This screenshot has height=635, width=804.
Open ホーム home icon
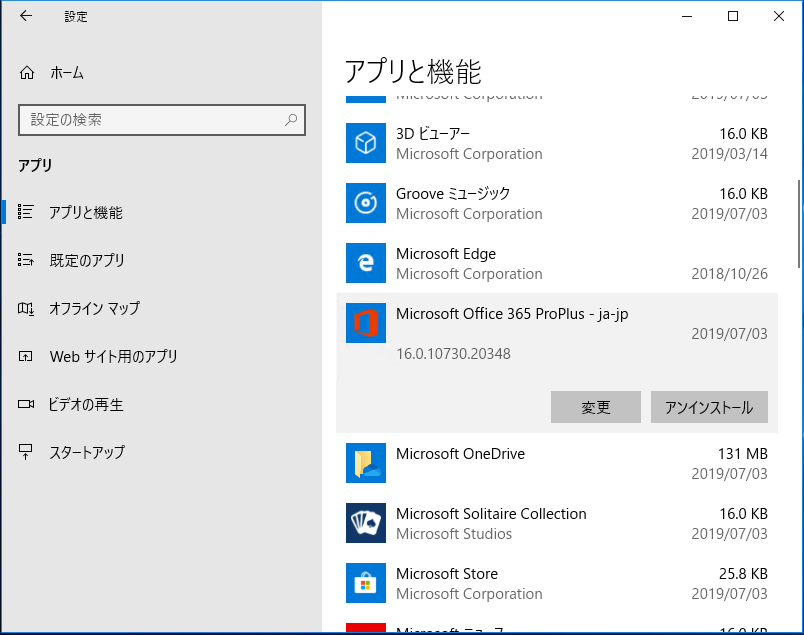27,73
